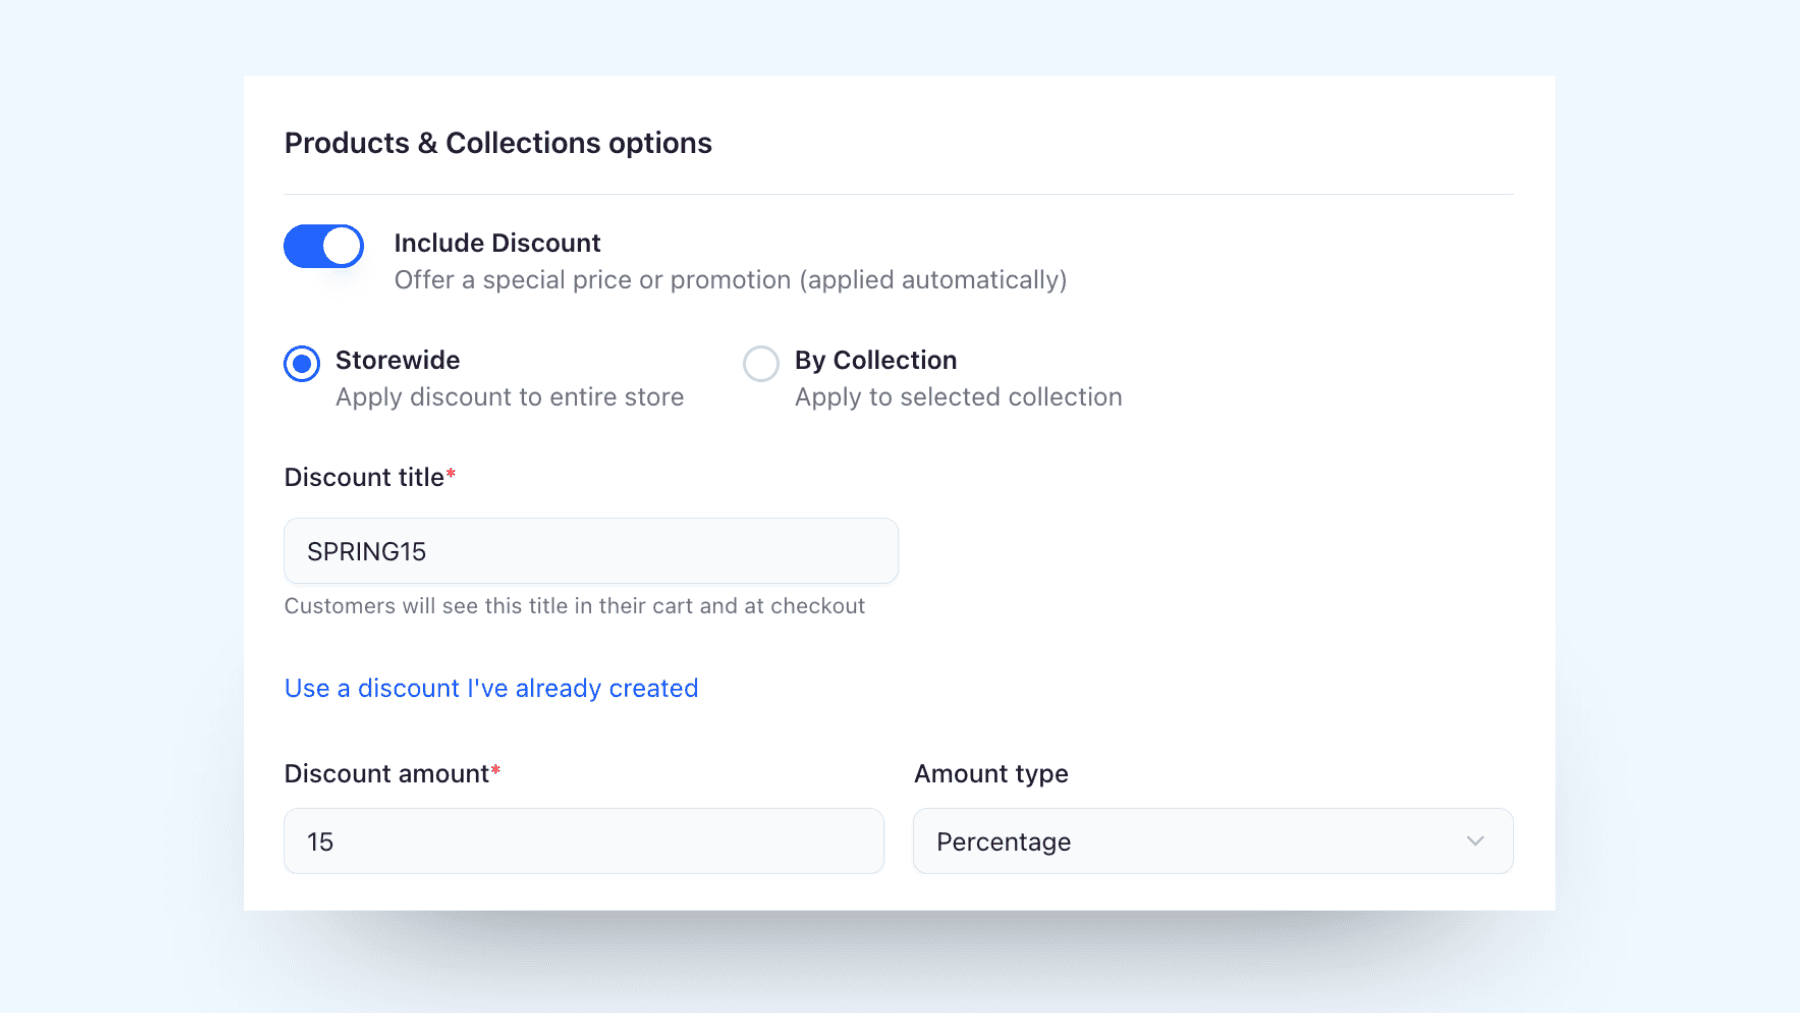Click the Include Discount label text
Image resolution: width=1800 pixels, height=1013 pixels.
[497, 243]
